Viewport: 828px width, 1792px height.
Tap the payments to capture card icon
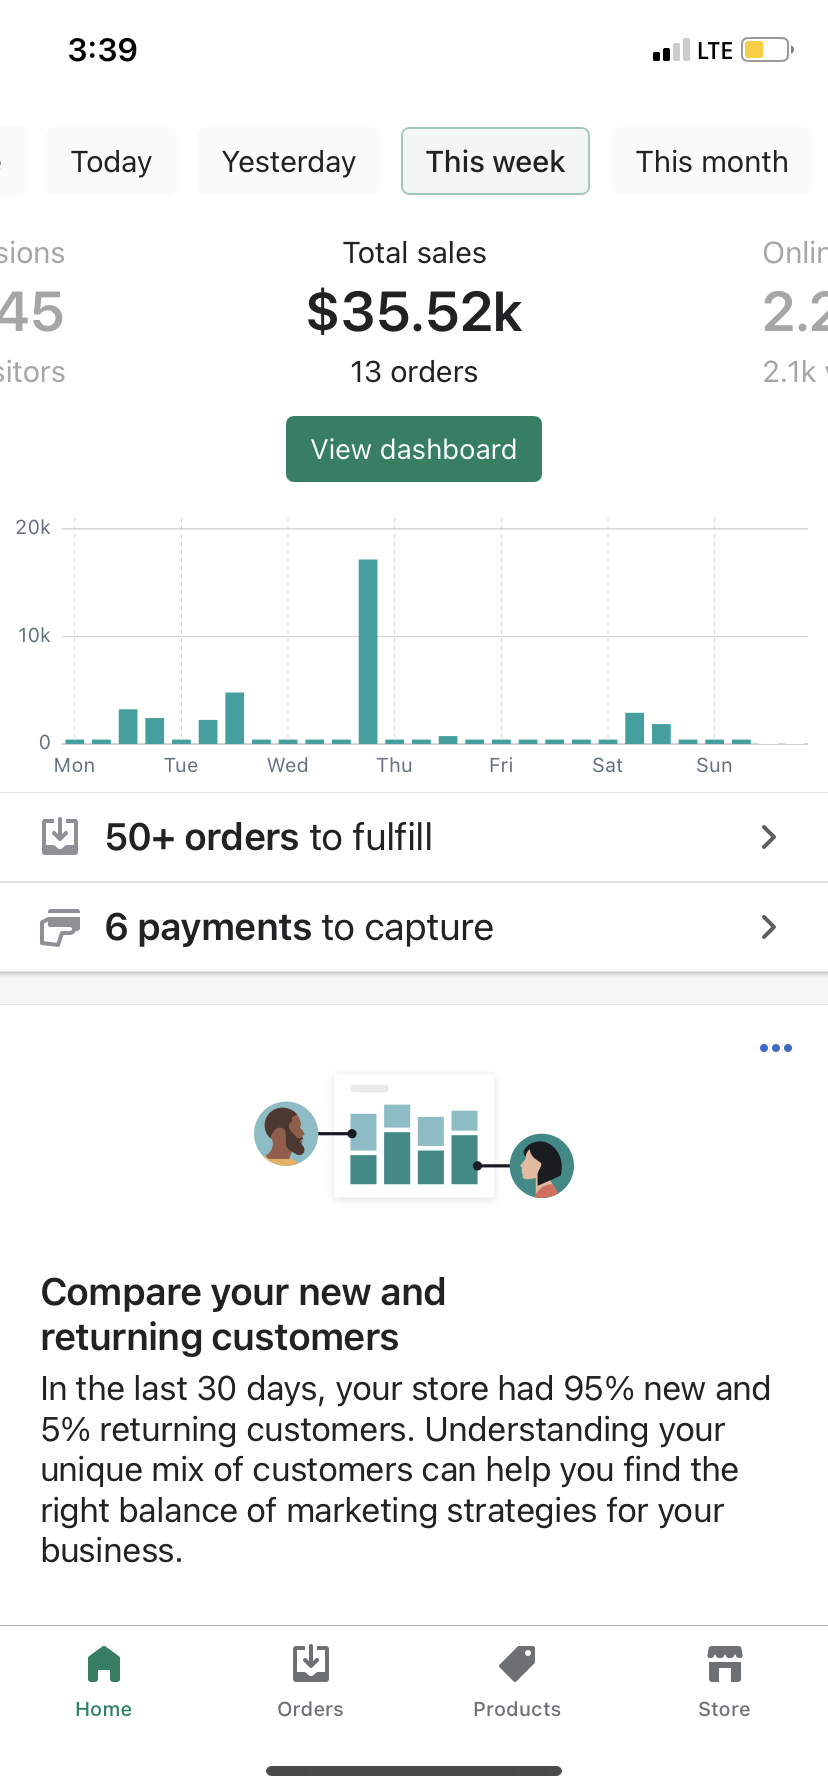[x=60, y=927]
